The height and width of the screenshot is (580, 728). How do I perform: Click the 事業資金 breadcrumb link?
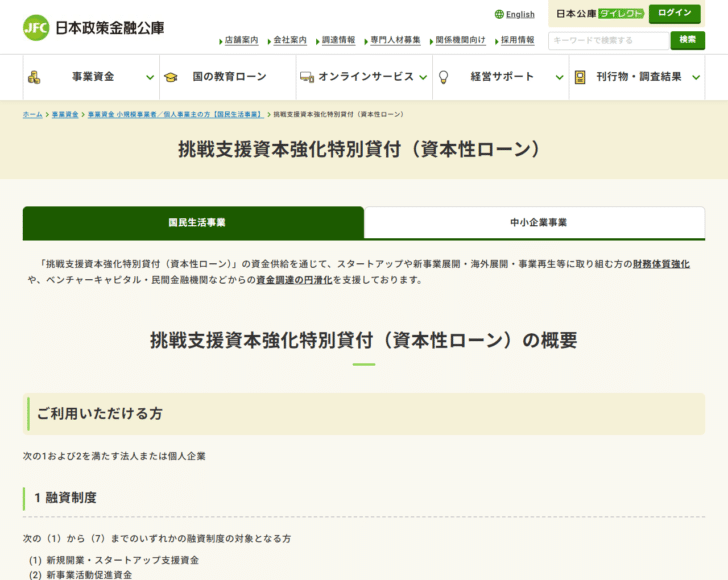tap(65, 114)
